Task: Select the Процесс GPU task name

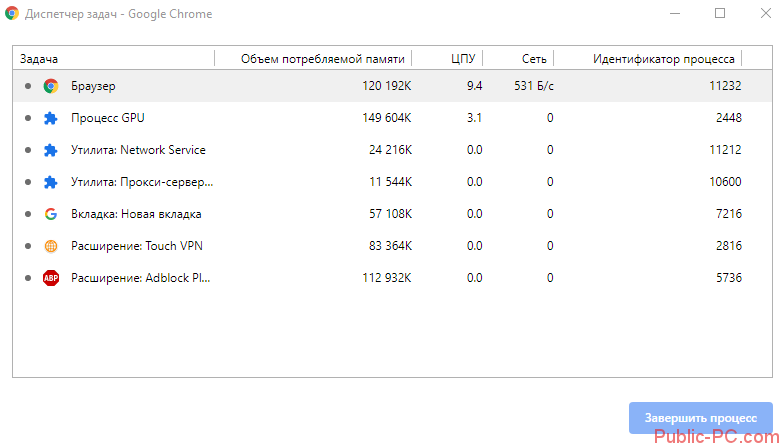Action: coord(108,118)
